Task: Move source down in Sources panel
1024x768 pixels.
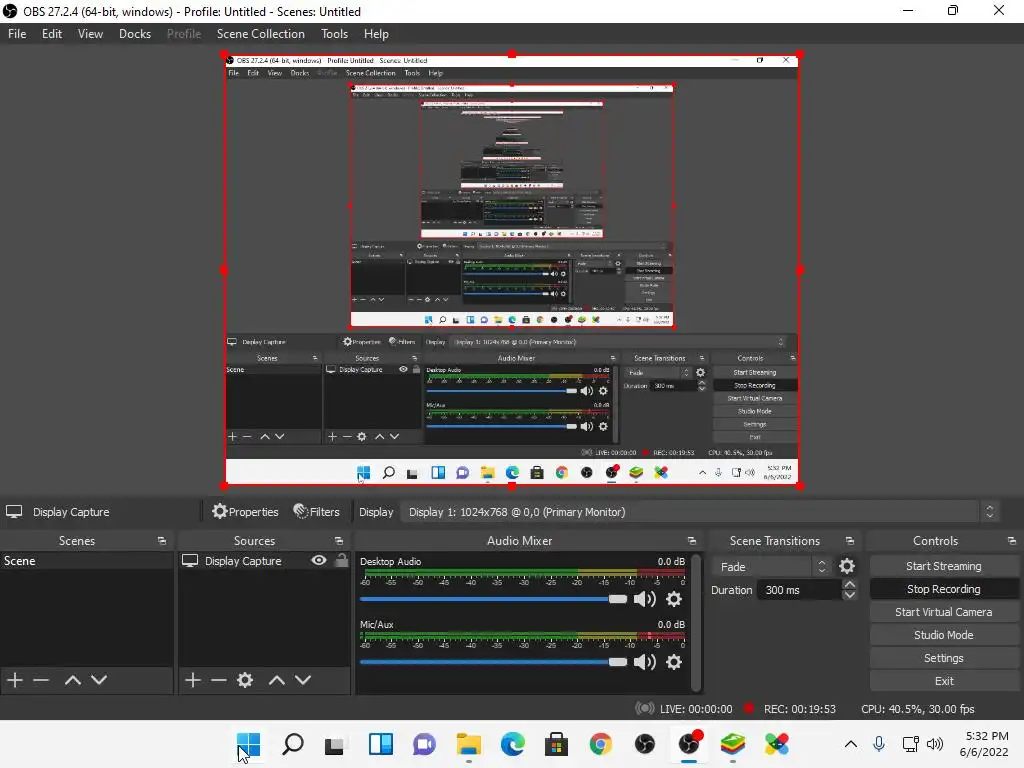Action: point(303,680)
